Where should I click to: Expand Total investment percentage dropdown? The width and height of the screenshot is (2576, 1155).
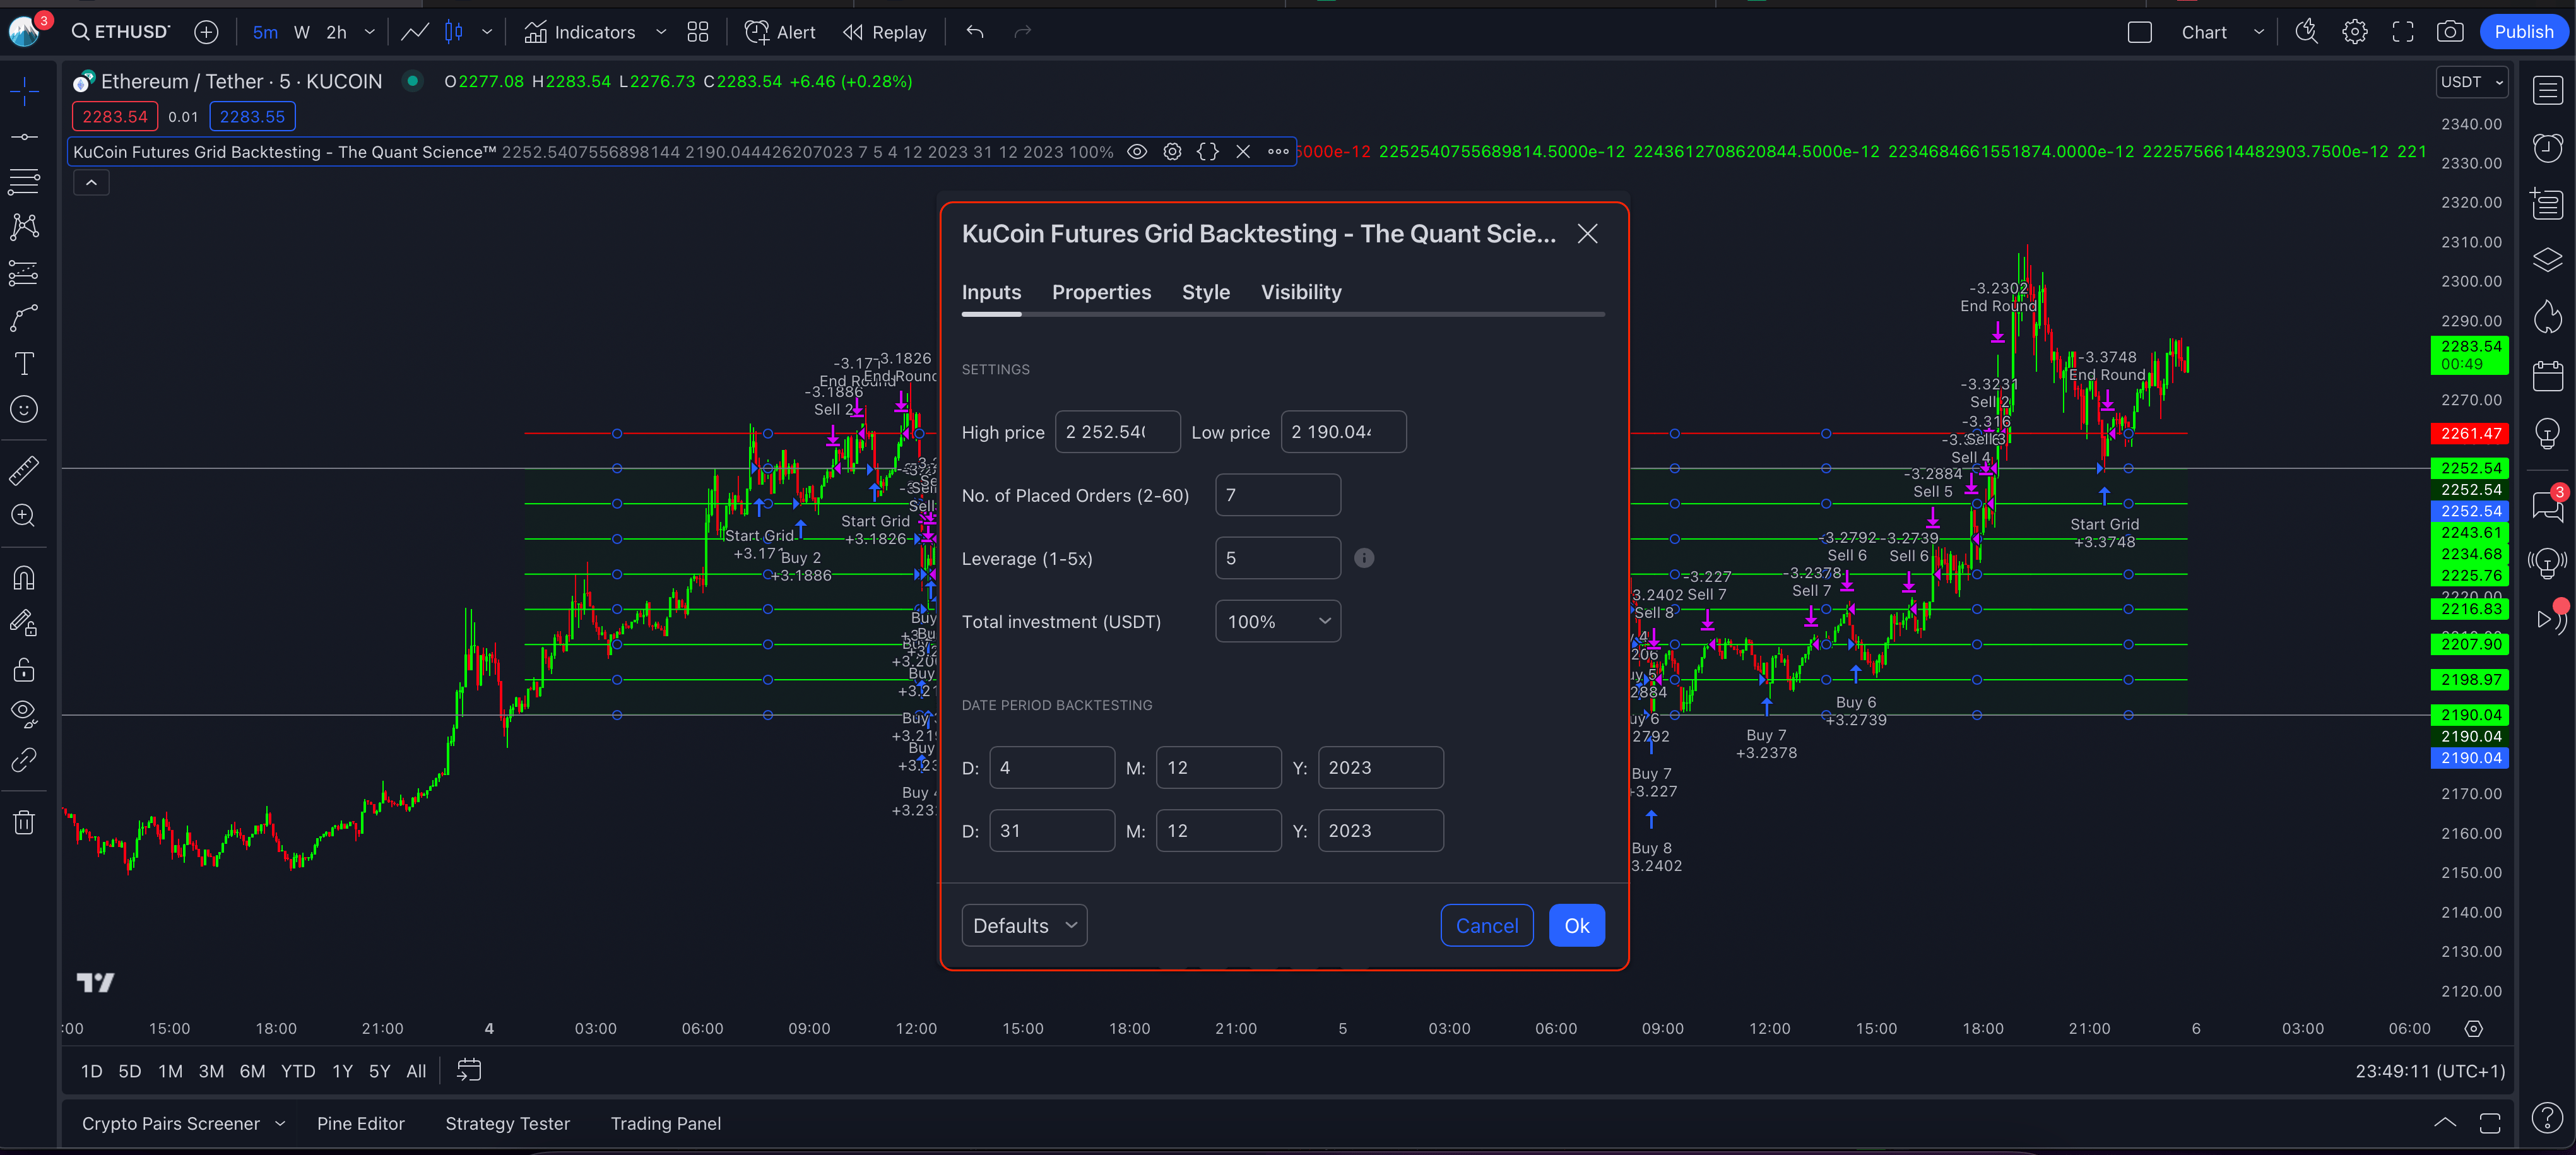[1277, 621]
